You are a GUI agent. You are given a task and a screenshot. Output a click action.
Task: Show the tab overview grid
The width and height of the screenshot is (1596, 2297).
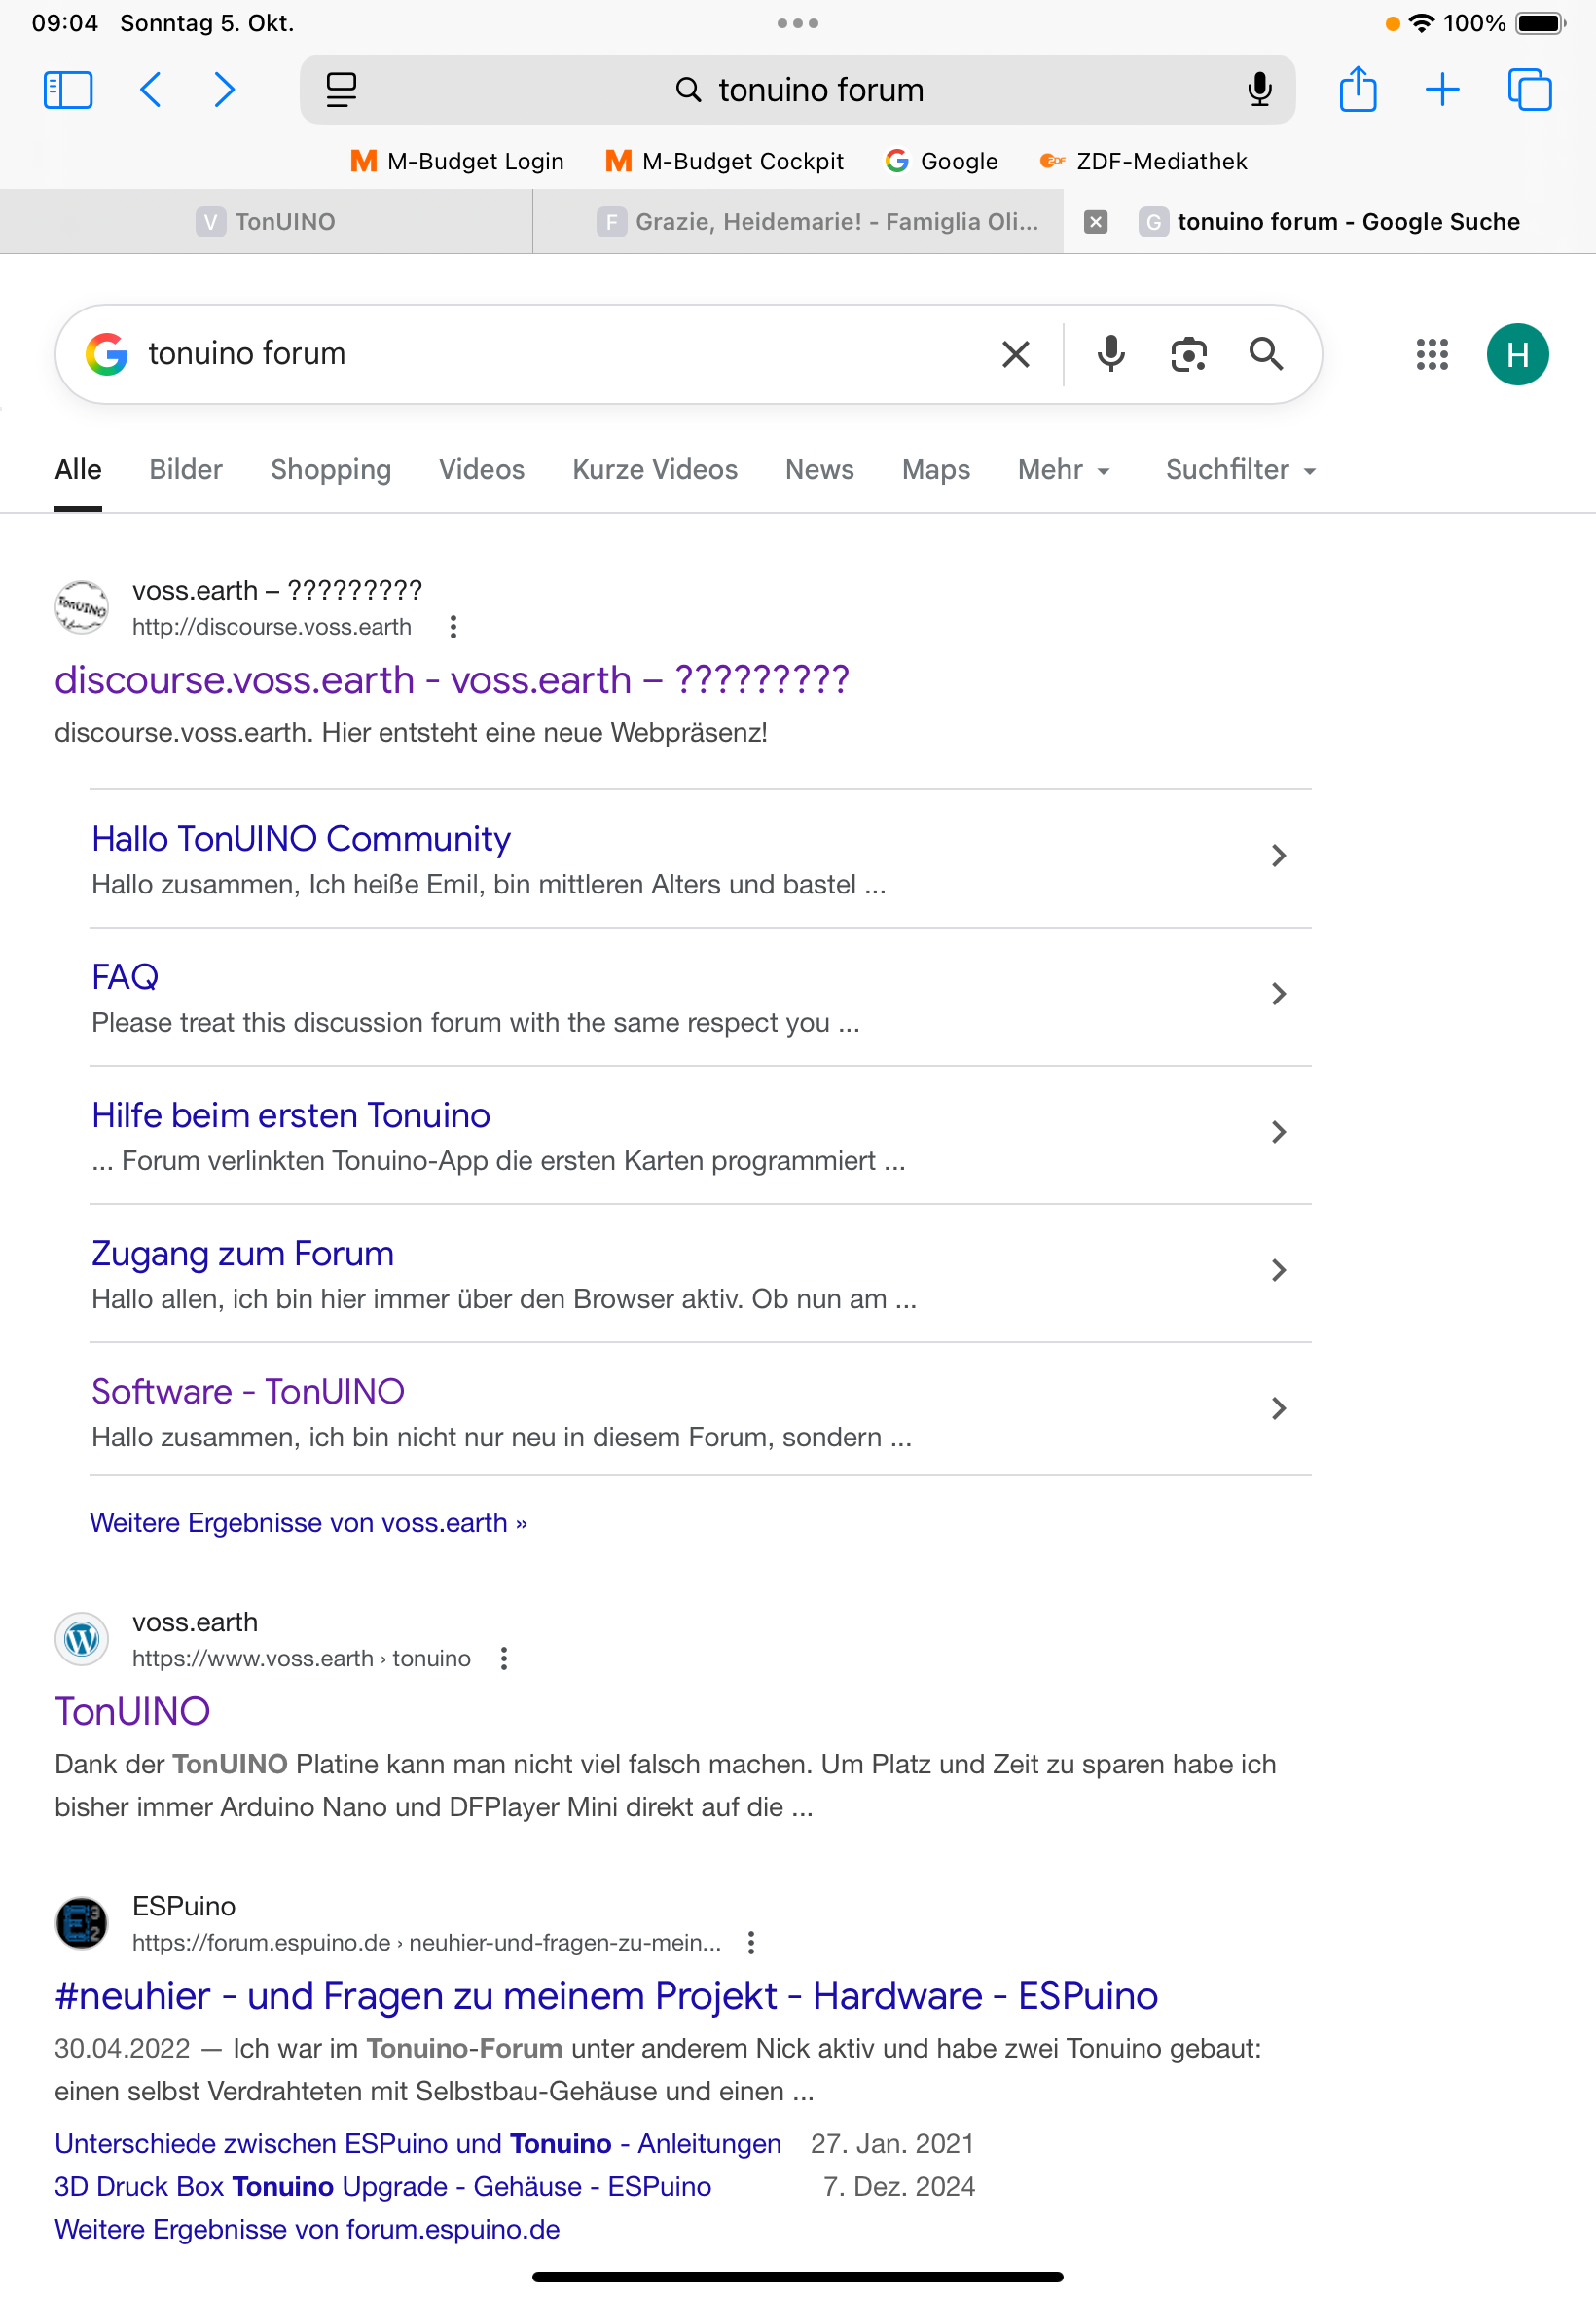point(1529,90)
